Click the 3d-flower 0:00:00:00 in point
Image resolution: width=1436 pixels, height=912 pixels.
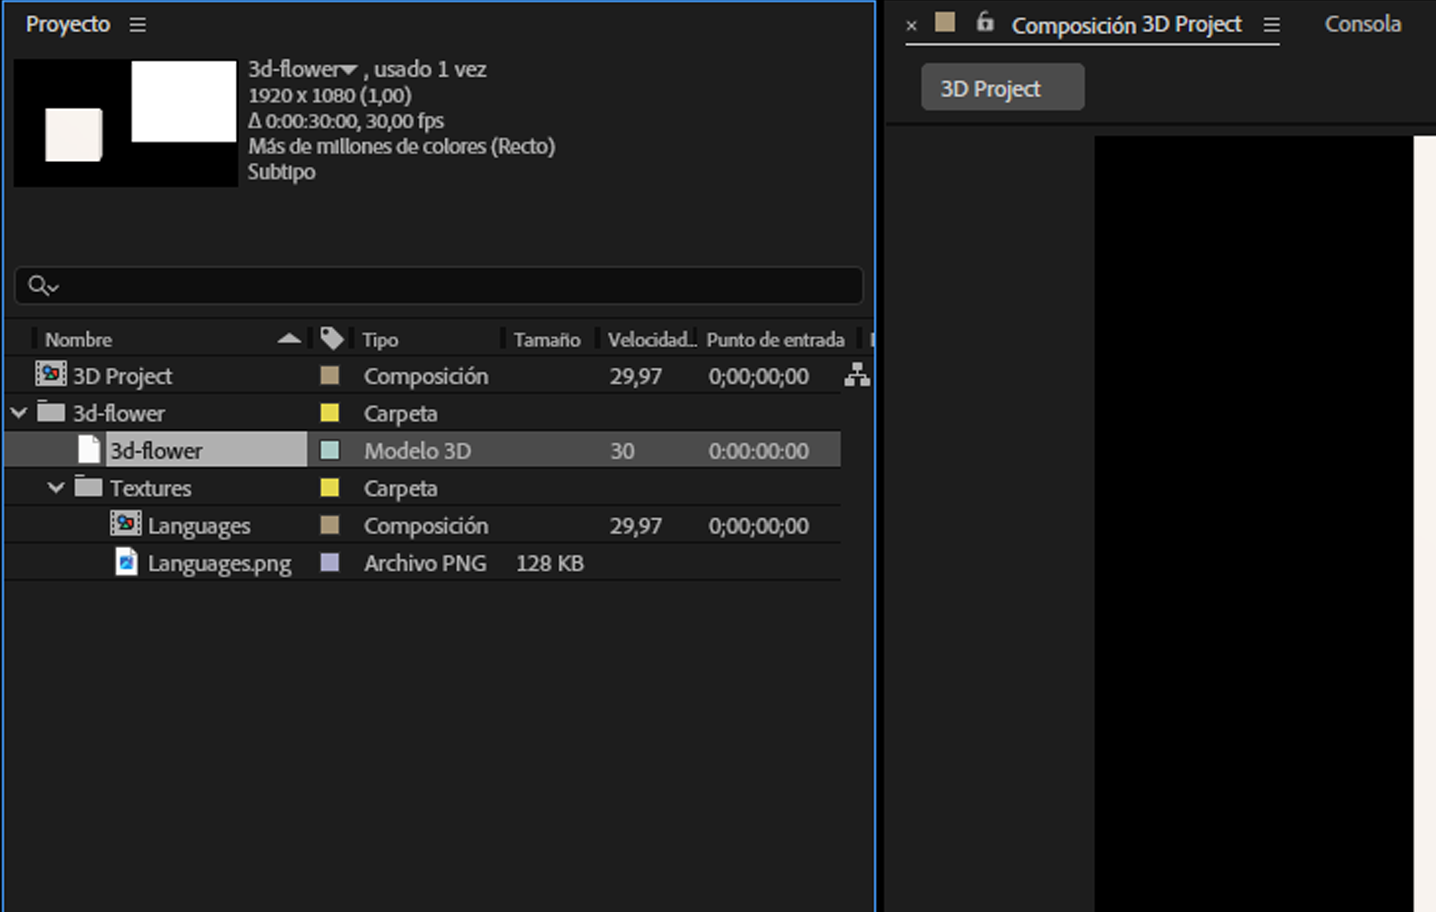click(x=759, y=451)
